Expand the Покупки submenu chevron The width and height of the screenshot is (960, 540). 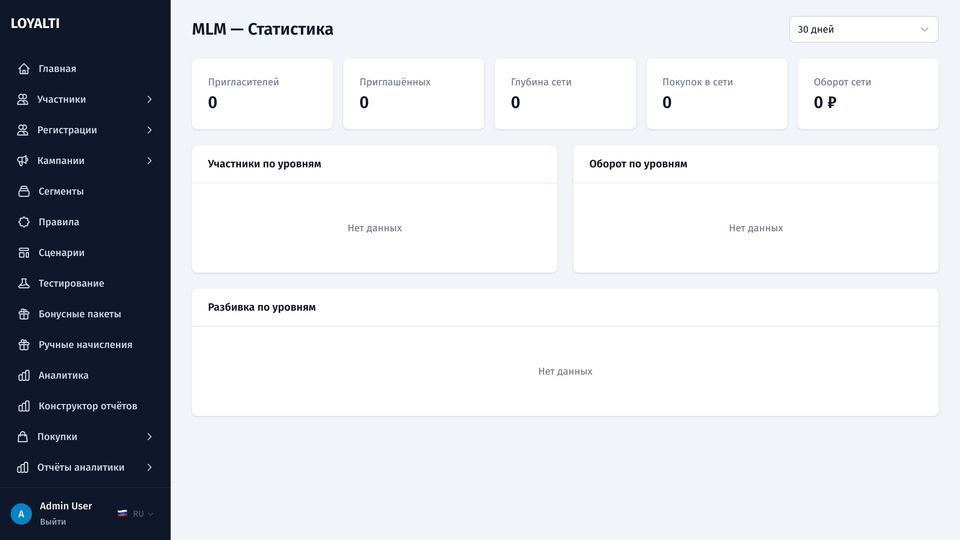tap(149, 437)
